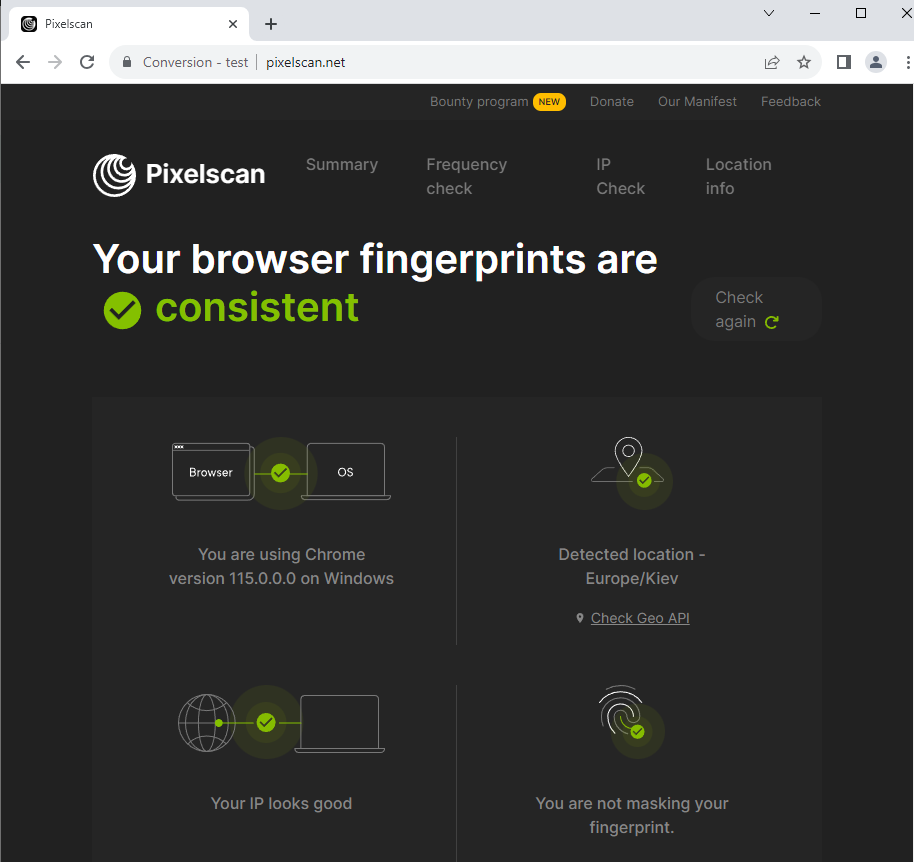Click the location pin illustration
Image resolution: width=914 pixels, height=862 pixels.
pos(631,472)
